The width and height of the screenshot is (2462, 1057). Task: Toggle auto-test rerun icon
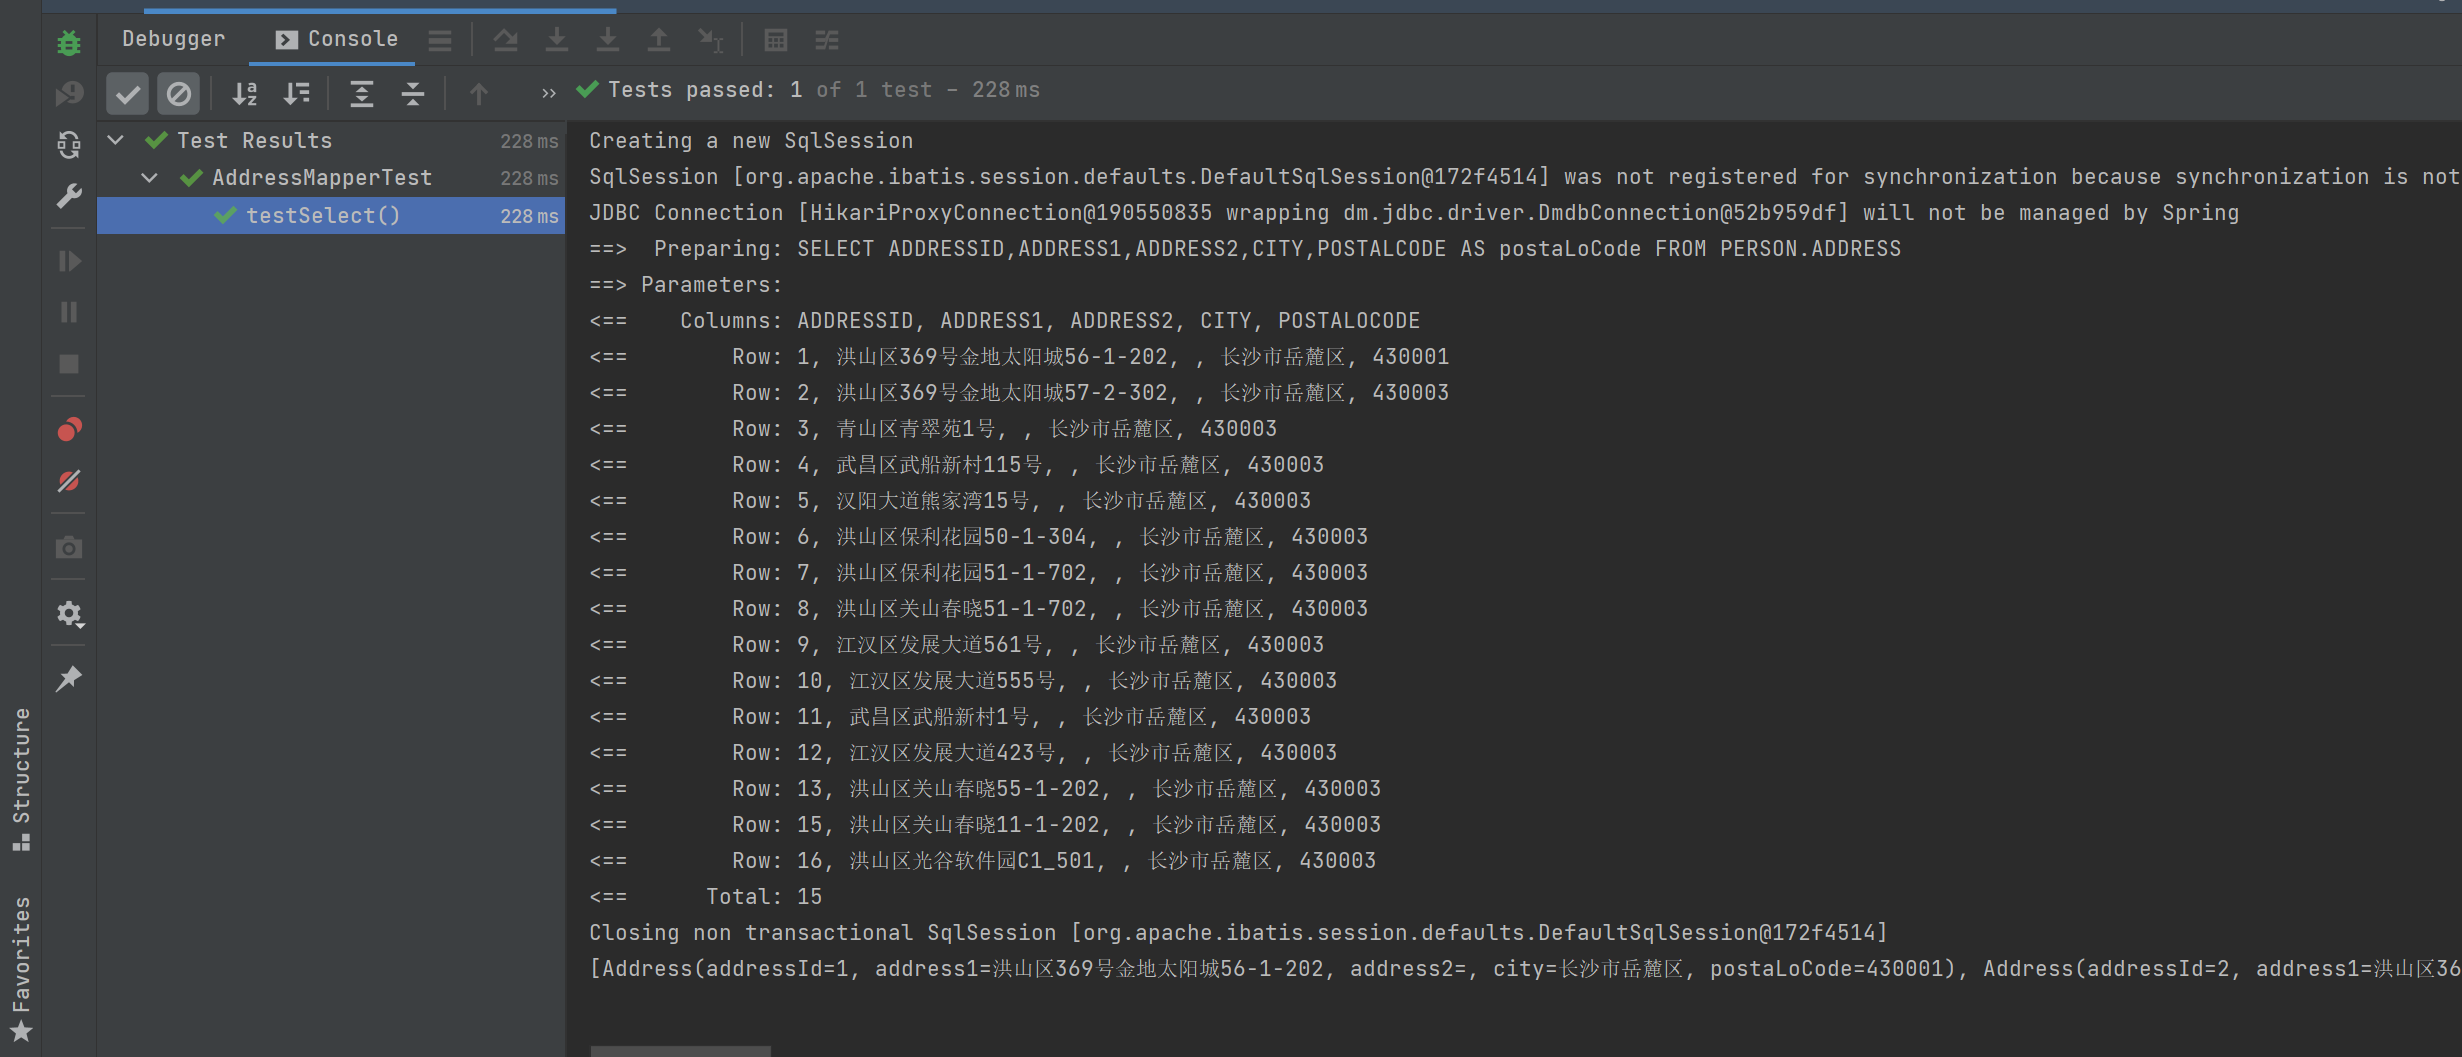[x=68, y=145]
